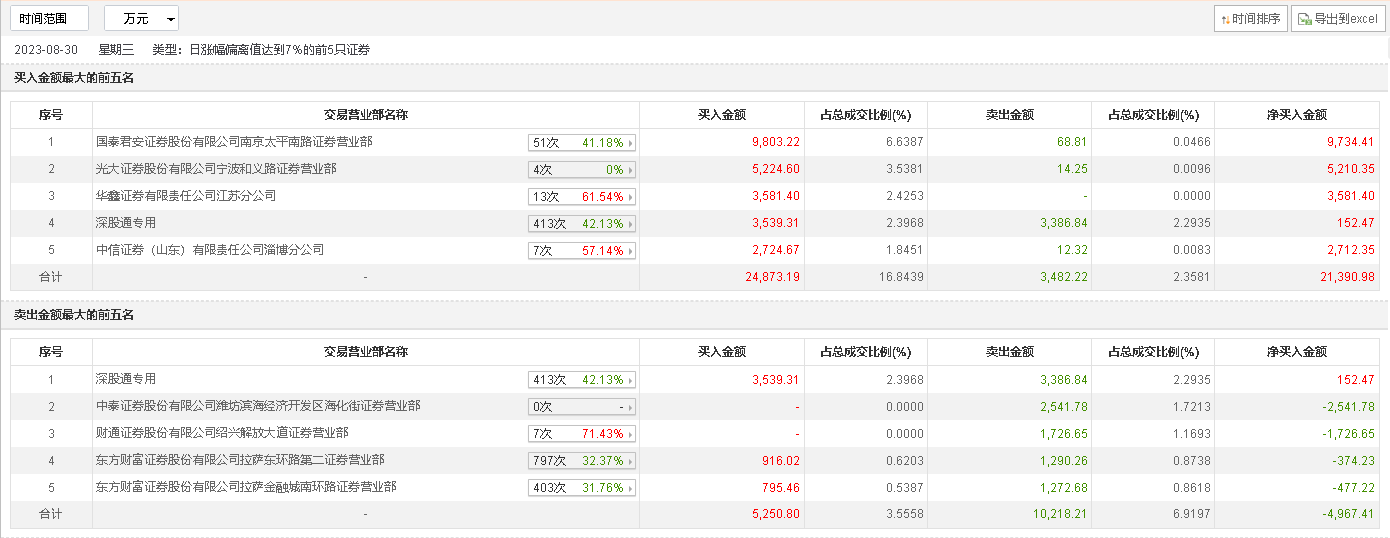Open 国泰君安证券南京太平南路营业部 link
1390x538 pixels.
click(x=234, y=142)
